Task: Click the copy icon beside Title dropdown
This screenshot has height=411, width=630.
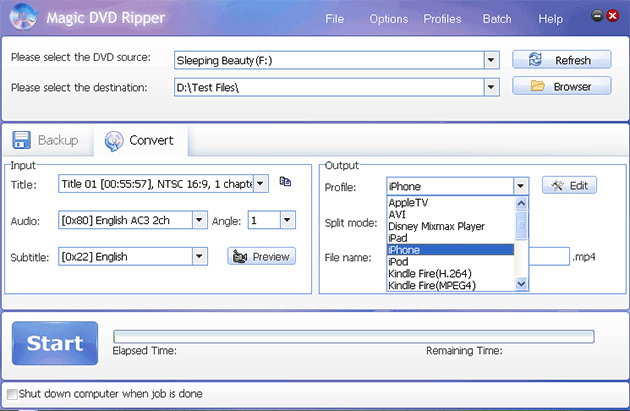Action: 285,182
